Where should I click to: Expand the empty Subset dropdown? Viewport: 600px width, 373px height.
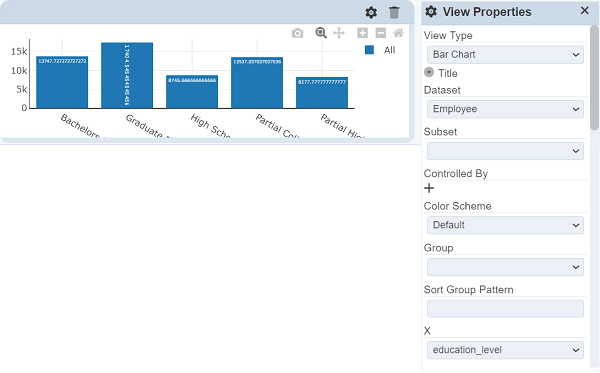coord(505,151)
